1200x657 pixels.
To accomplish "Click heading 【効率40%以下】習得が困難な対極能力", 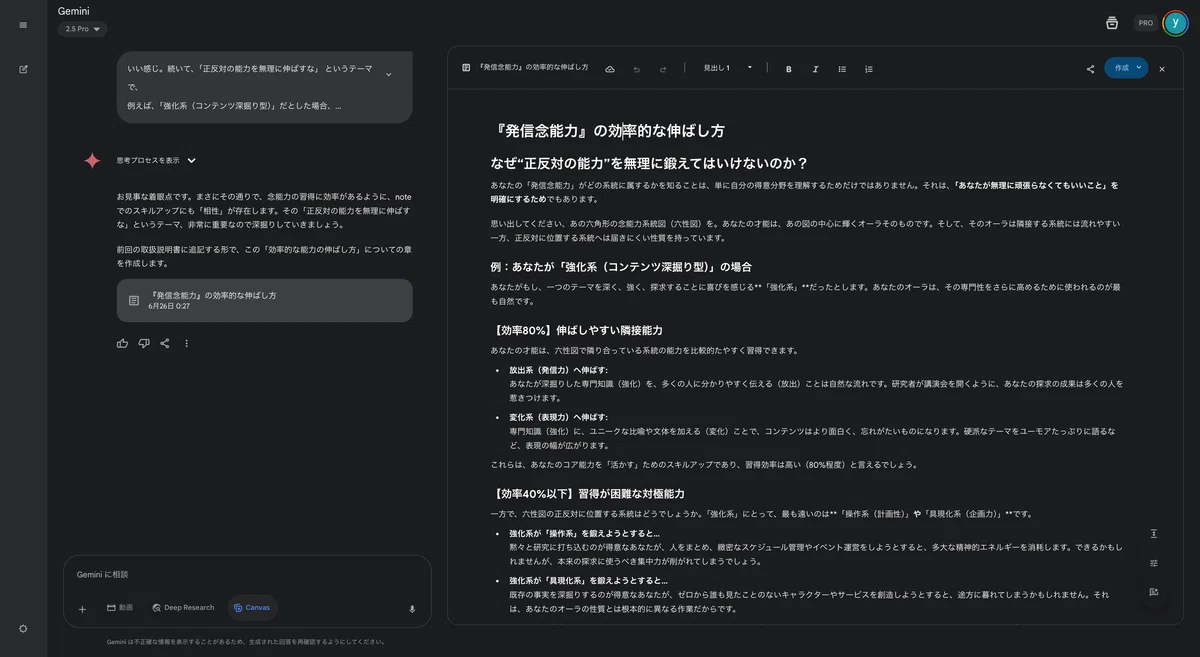I will click(588, 493).
